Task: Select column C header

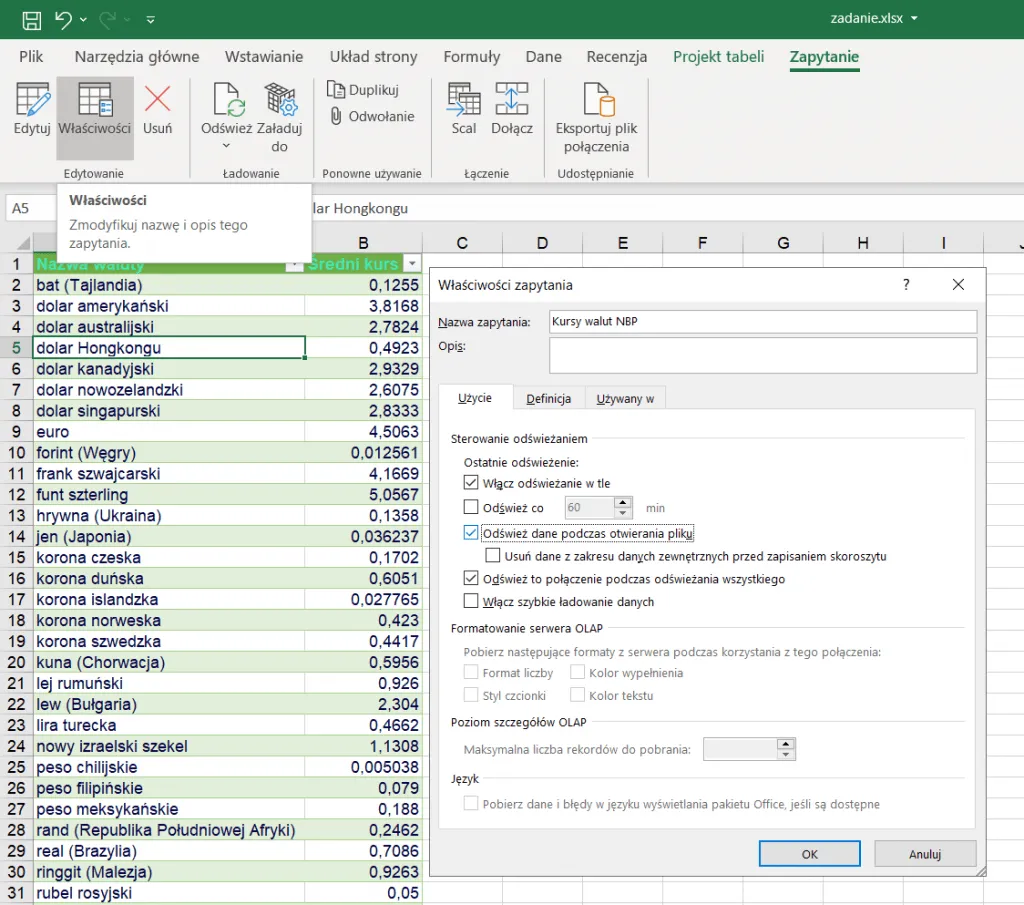Action: tap(462, 243)
